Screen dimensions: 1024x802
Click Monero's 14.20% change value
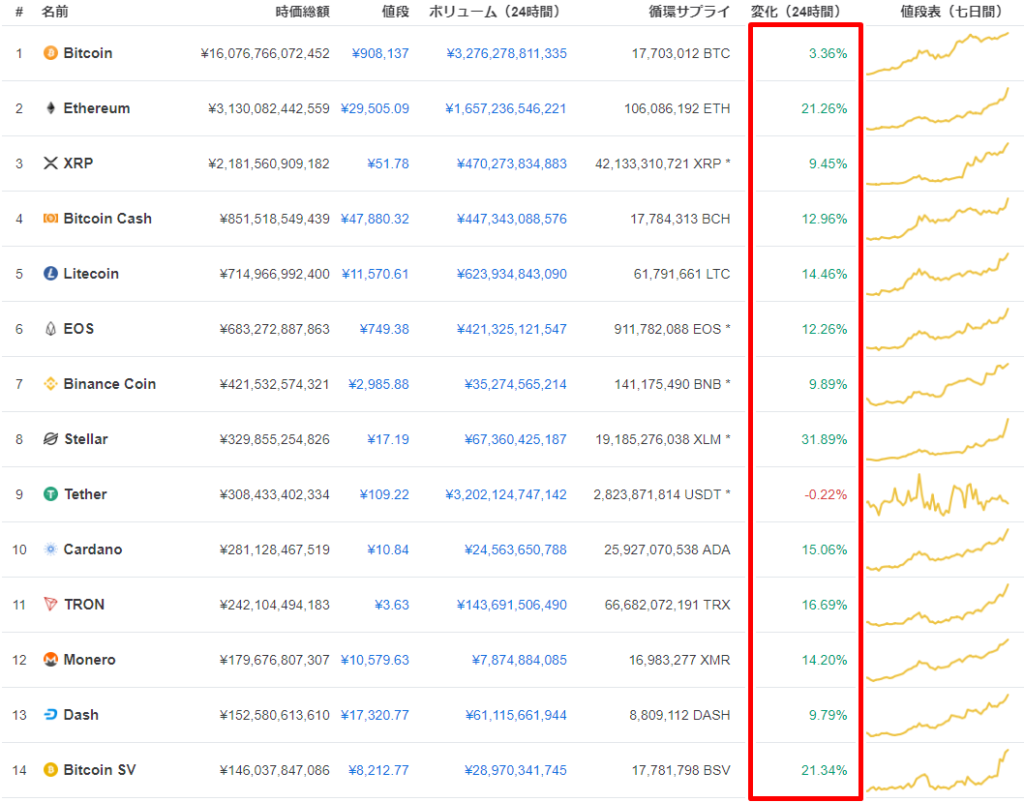tap(824, 660)
